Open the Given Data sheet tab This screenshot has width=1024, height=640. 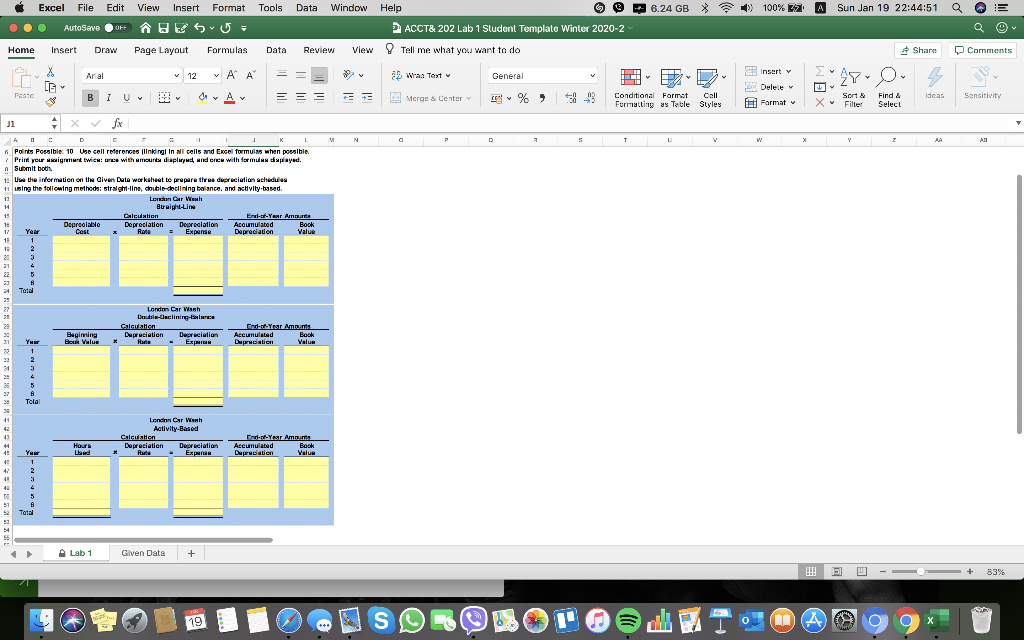(x=143, y=552)
